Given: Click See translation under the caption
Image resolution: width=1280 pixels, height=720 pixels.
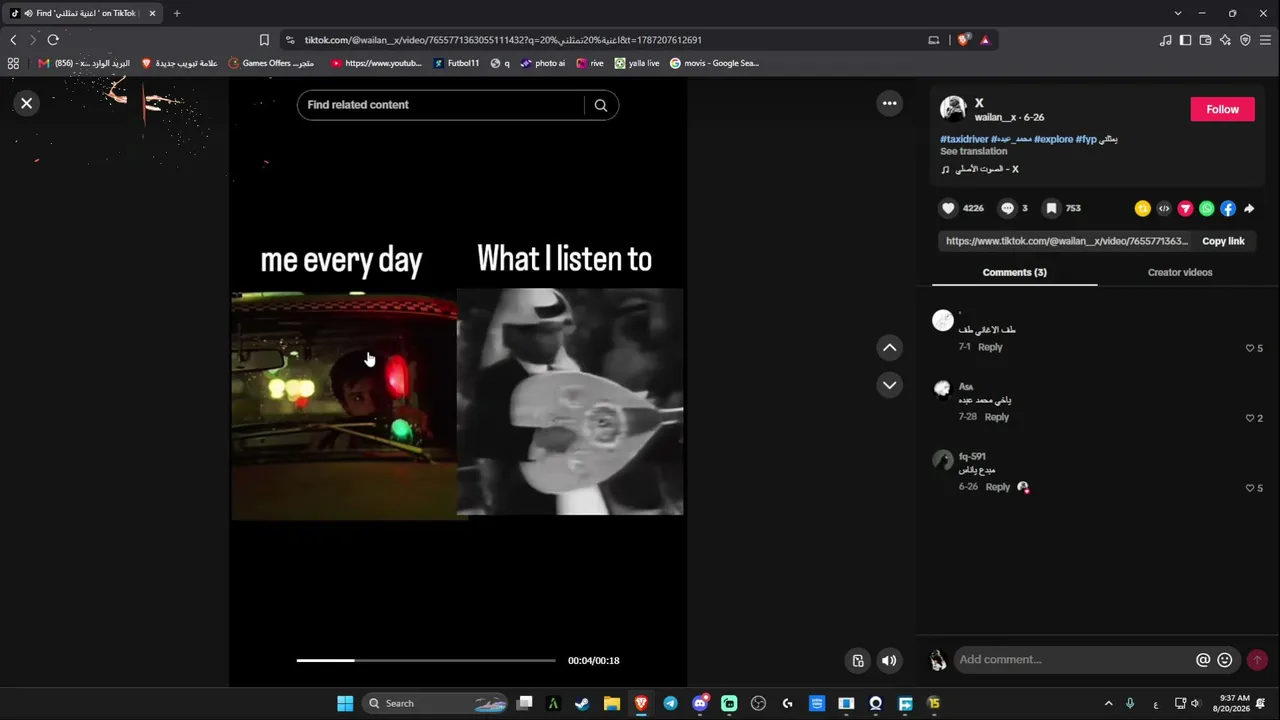Looking at the screenshot, I should tap(973, 152).
